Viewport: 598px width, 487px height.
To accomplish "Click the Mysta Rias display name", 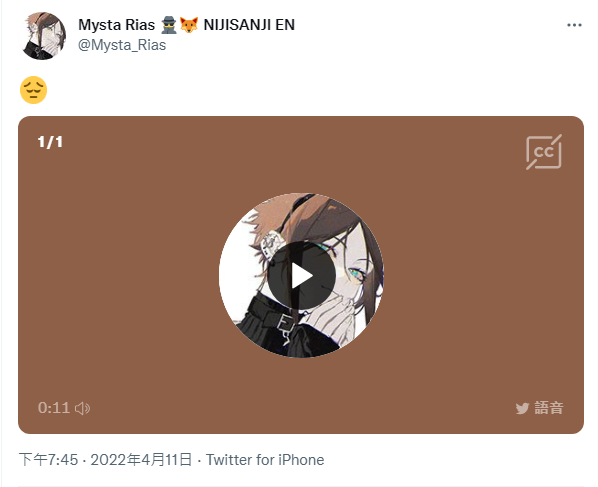I will click(x=116, y=25).
